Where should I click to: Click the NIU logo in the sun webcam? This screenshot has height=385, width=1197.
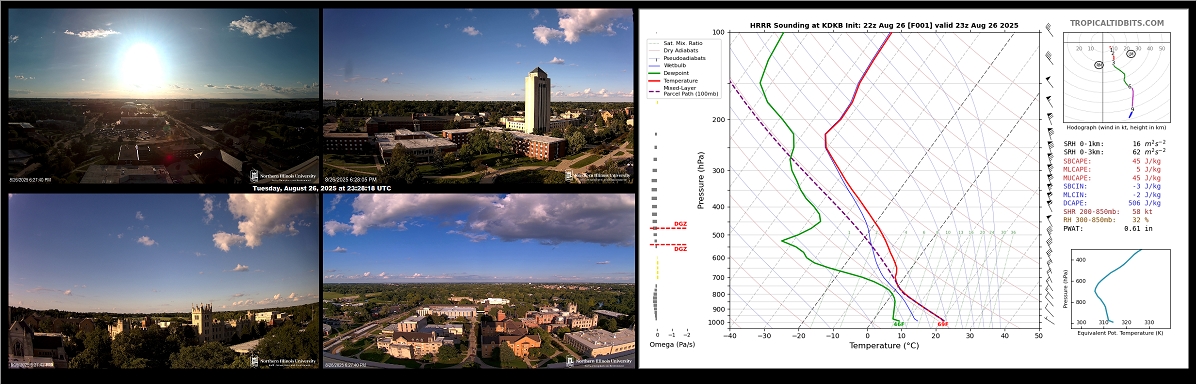pyautogui.click(x=283, y=176)
